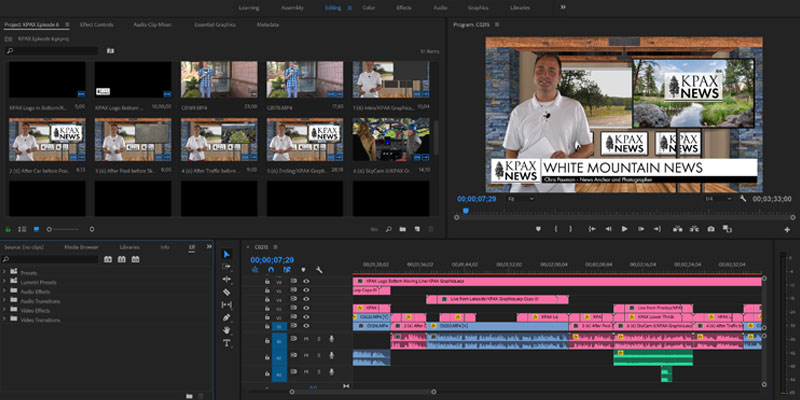800x400 pixels.
Task: Toggle Linked Selection in timeline
Action: click(287, 270)
